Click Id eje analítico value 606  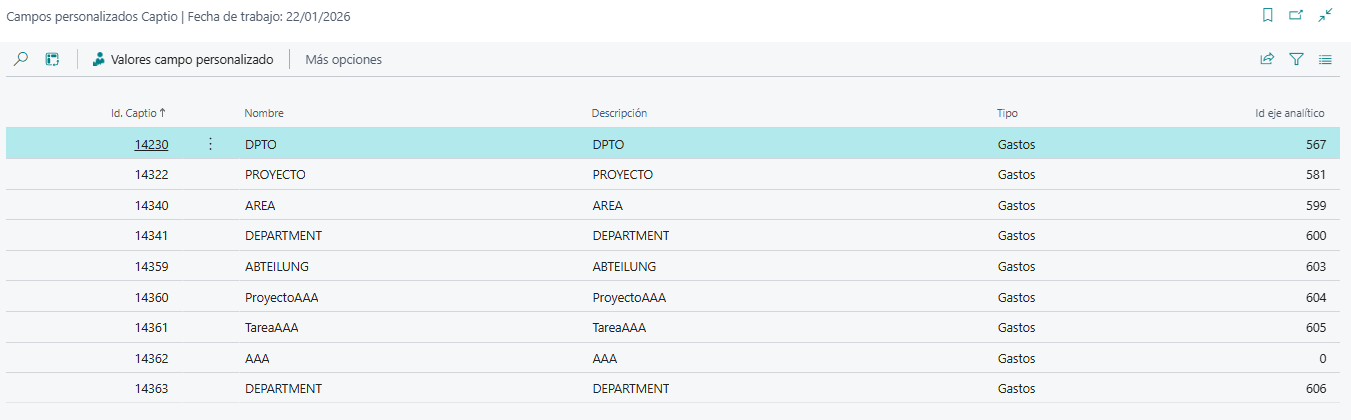(x=1315, y=389)
